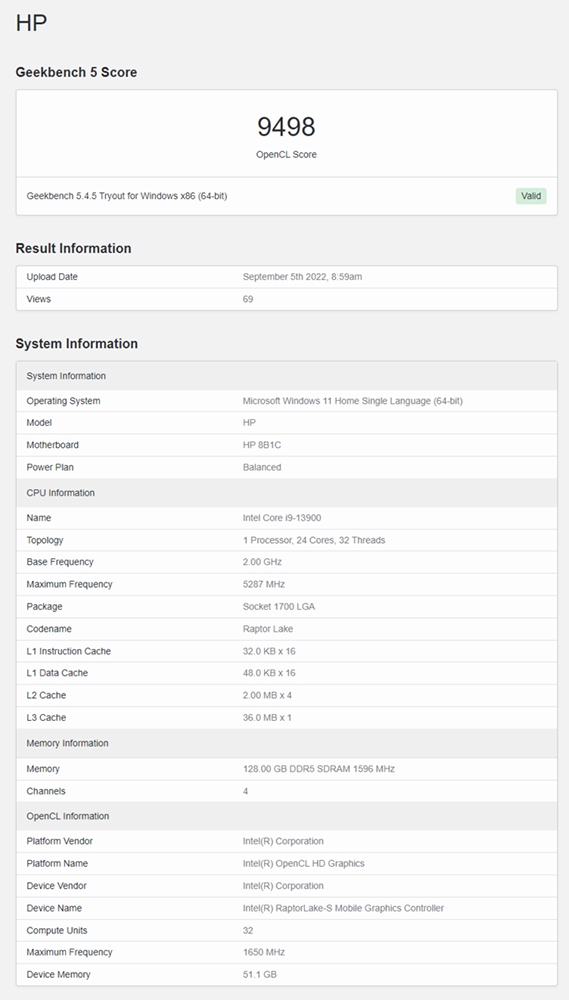The width and height of the screenshot is (569, 1000).
Task: Click the Topology row value
Action: (314, 540)
